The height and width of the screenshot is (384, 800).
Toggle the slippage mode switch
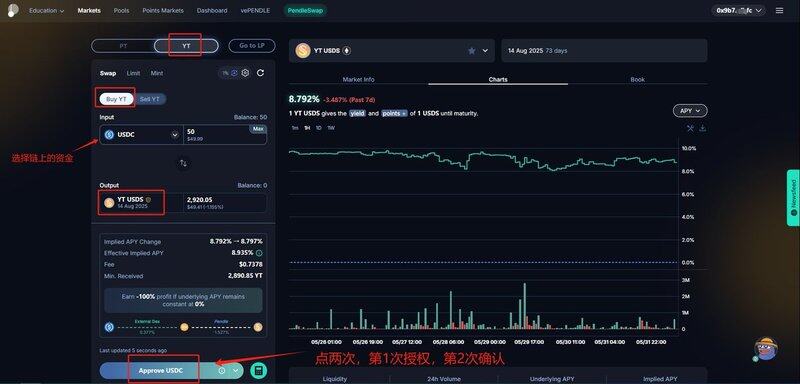point(234,73)
